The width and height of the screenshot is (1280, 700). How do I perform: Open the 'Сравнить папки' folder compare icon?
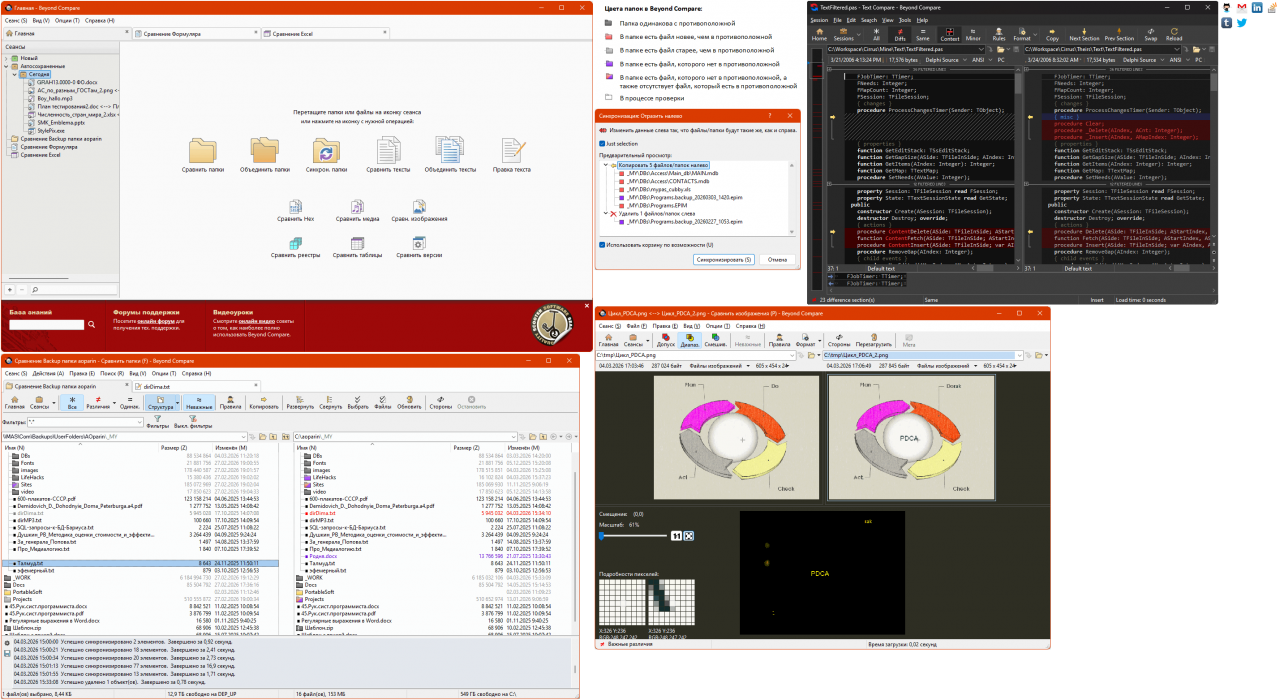(x=202, y=151)
